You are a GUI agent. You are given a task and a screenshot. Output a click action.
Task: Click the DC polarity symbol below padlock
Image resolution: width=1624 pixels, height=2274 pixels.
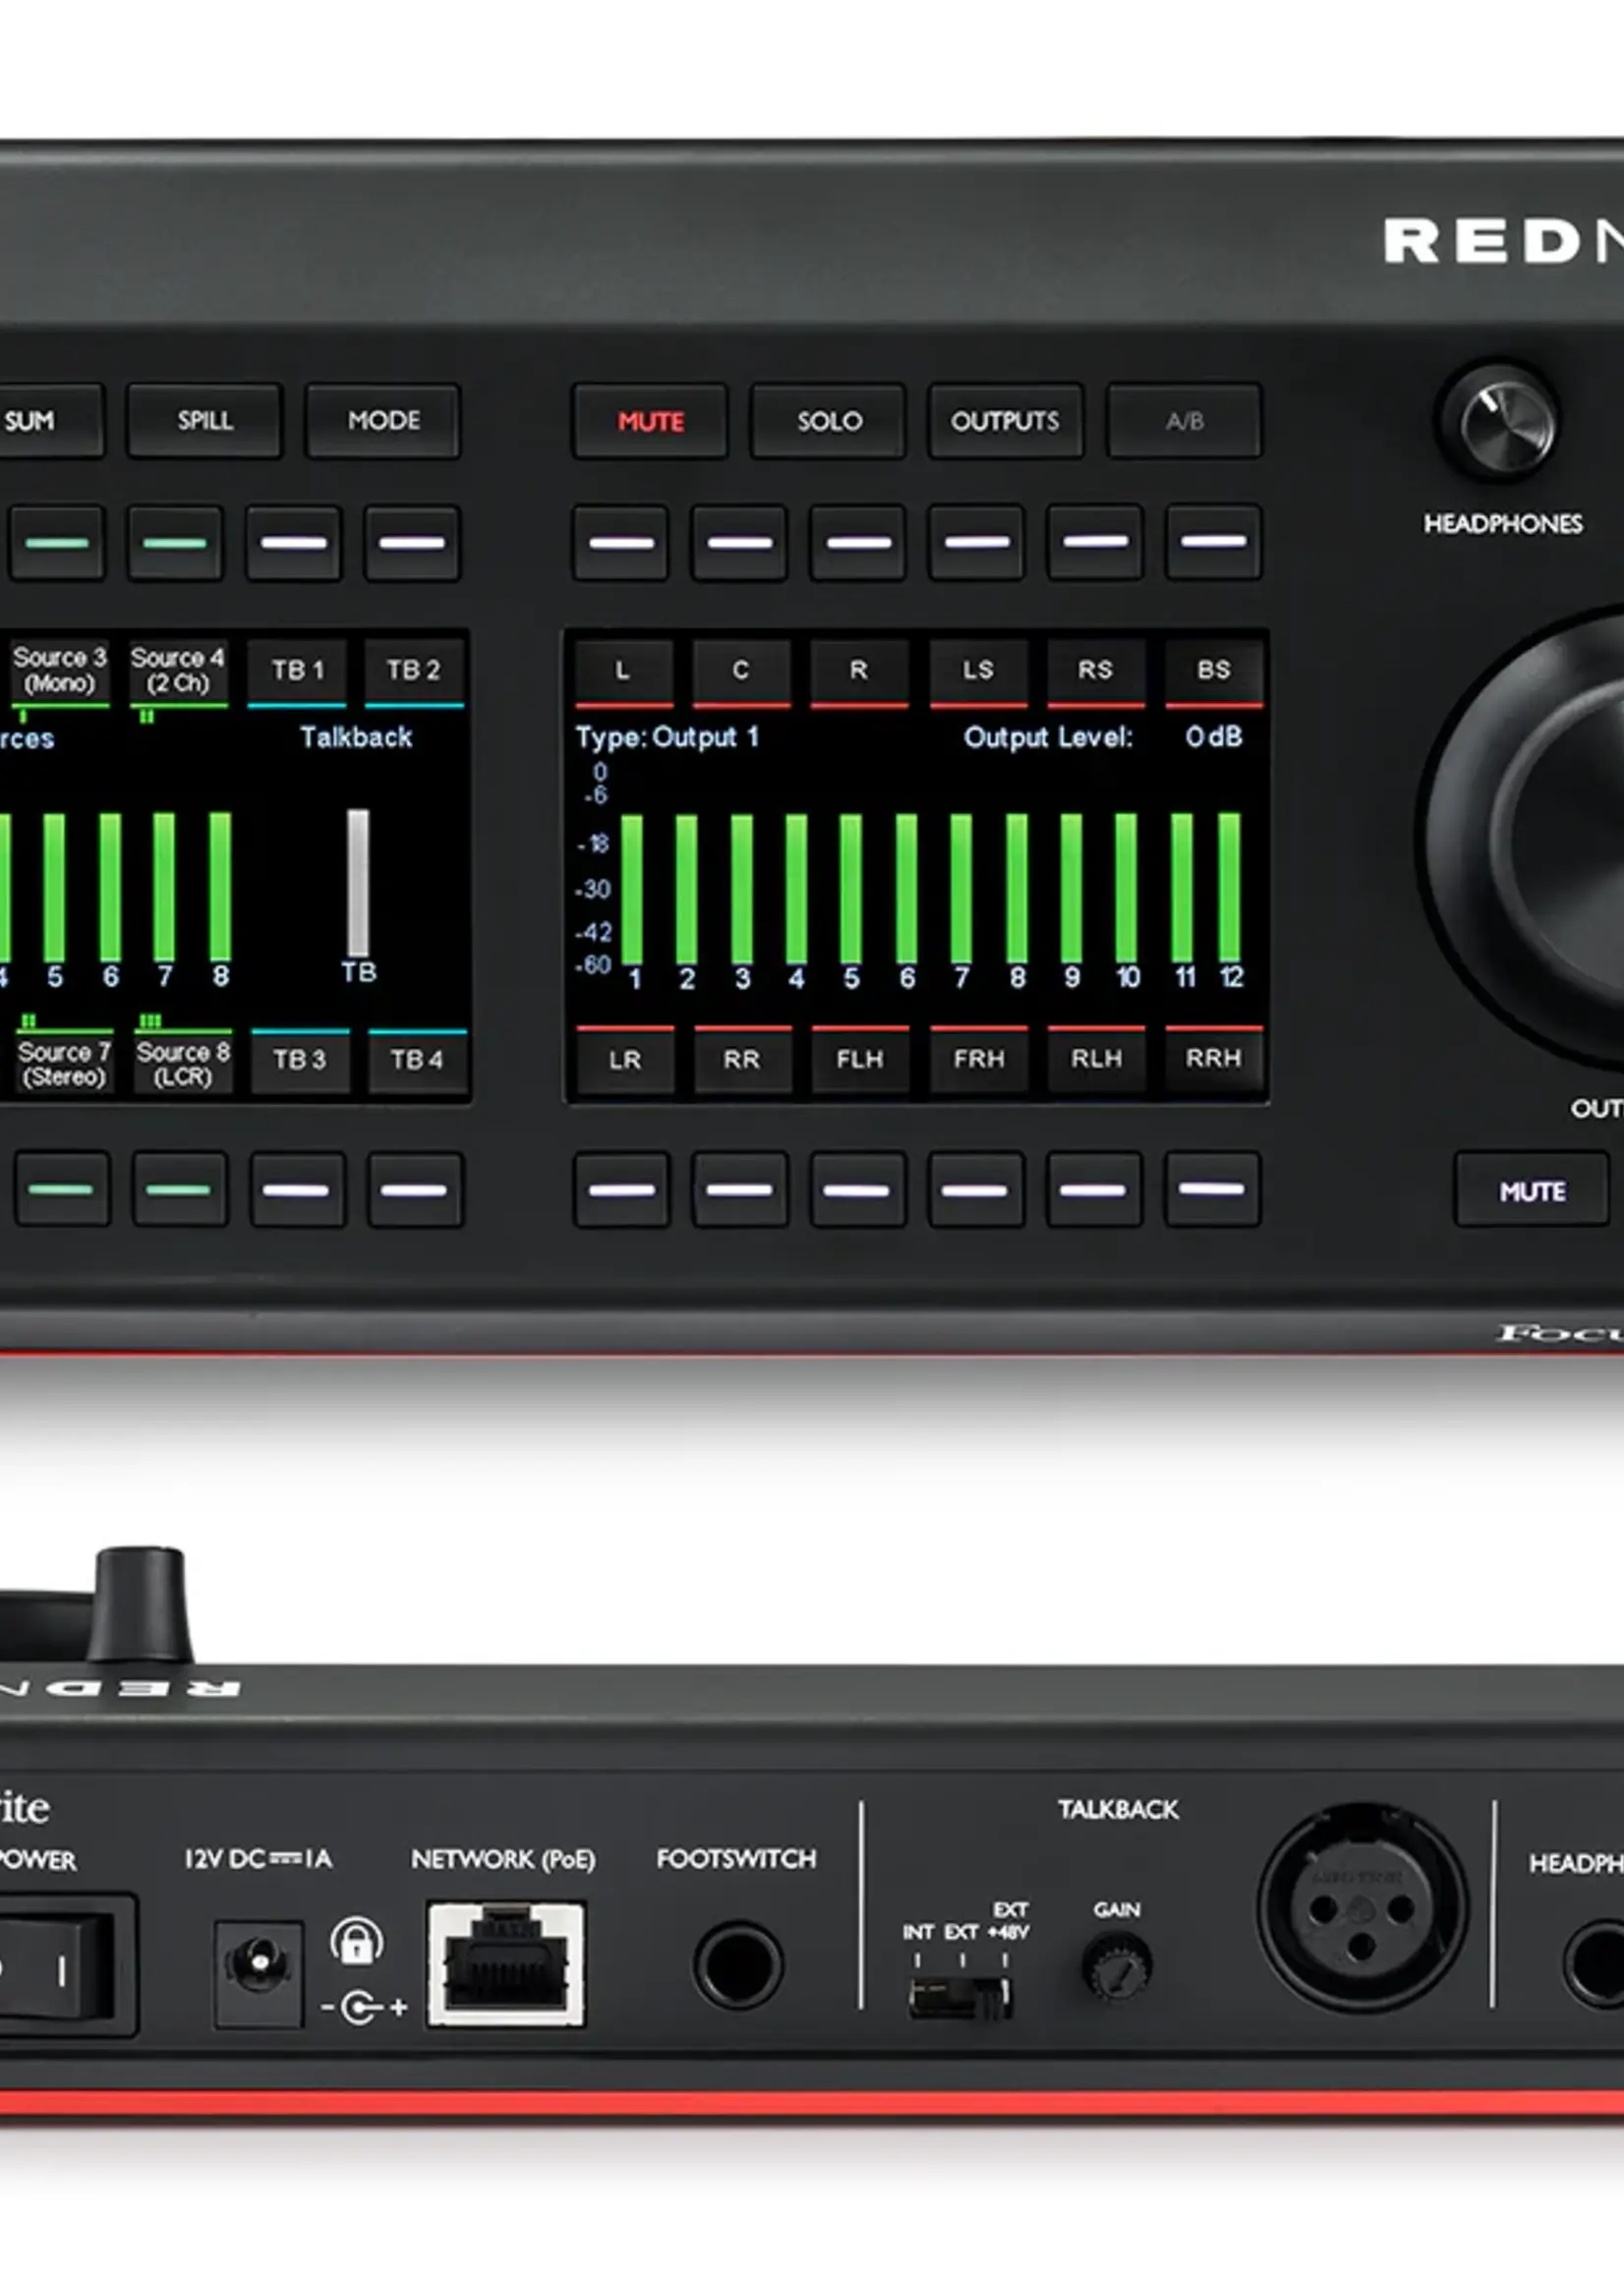coord(364,2006)
